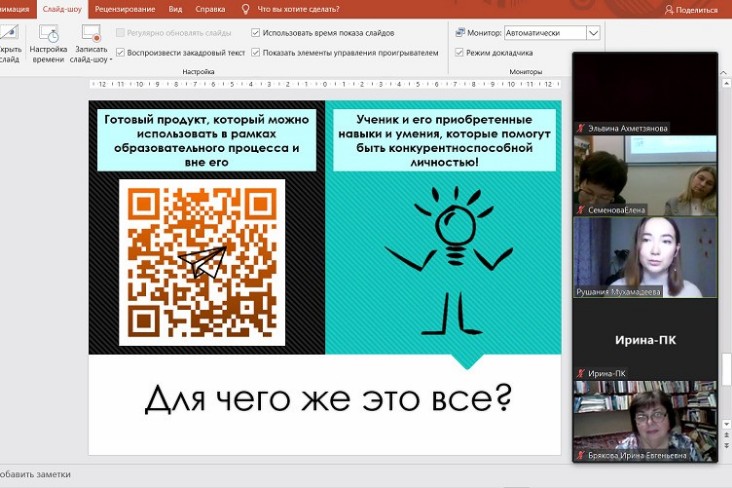
Task: Click the lightbulb icon beside 'Что вы хотите сделать?'
Action: (x=246, y=9)
